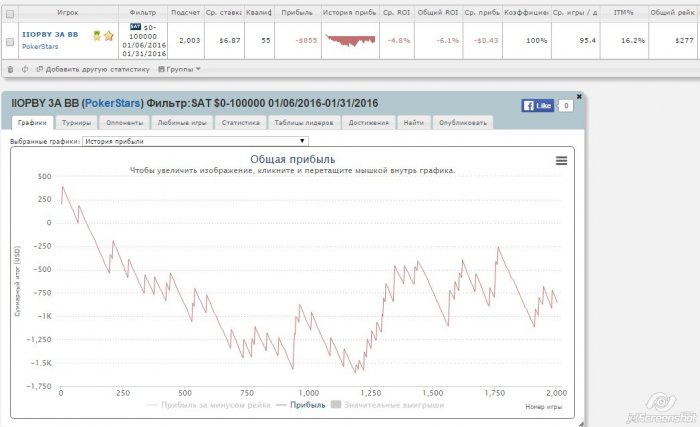Sort by 'Фильтр' column header
The width and height of the screenshot is (700, 427).
[x=143, y=13]
